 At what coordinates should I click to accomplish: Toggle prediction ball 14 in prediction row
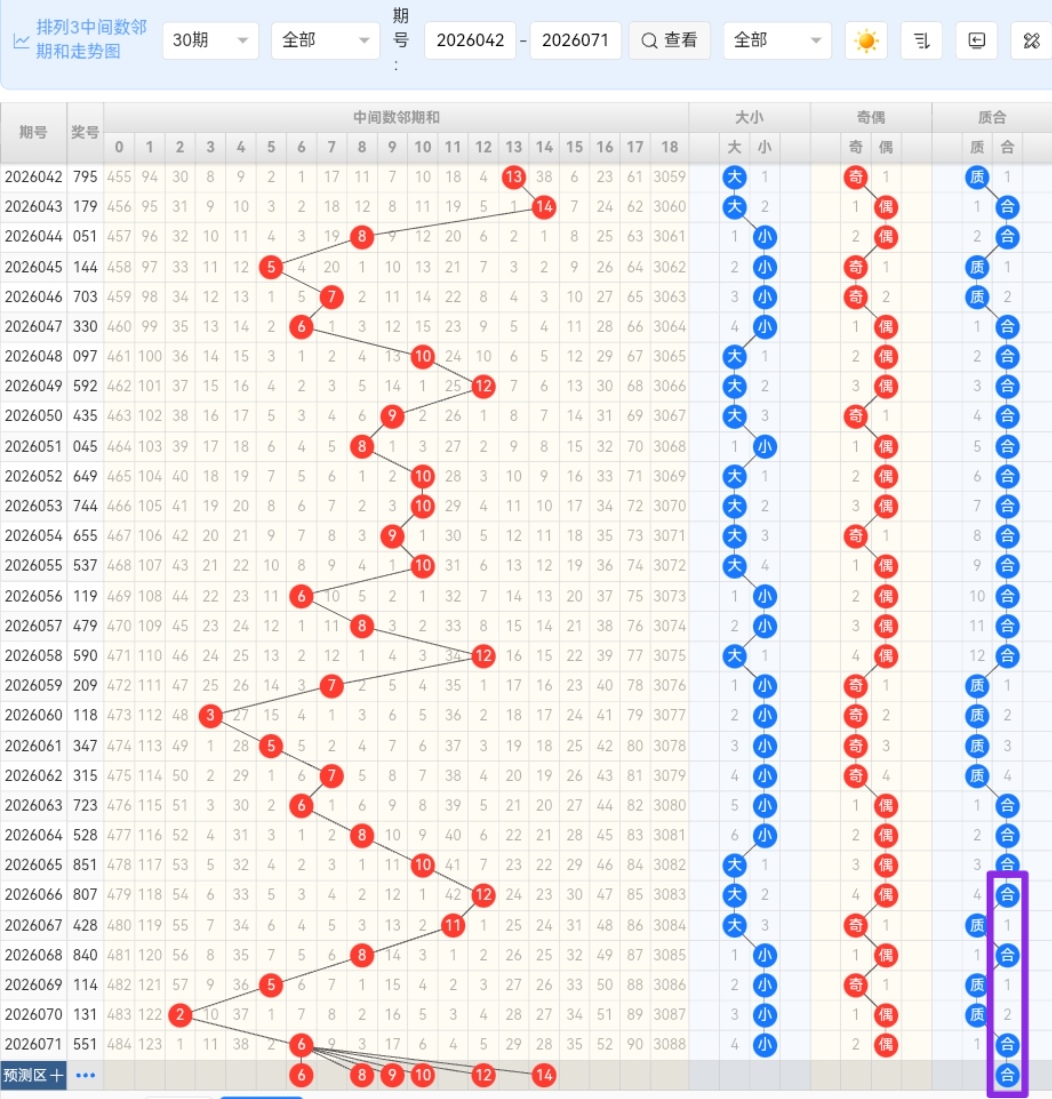[544, 1075]
